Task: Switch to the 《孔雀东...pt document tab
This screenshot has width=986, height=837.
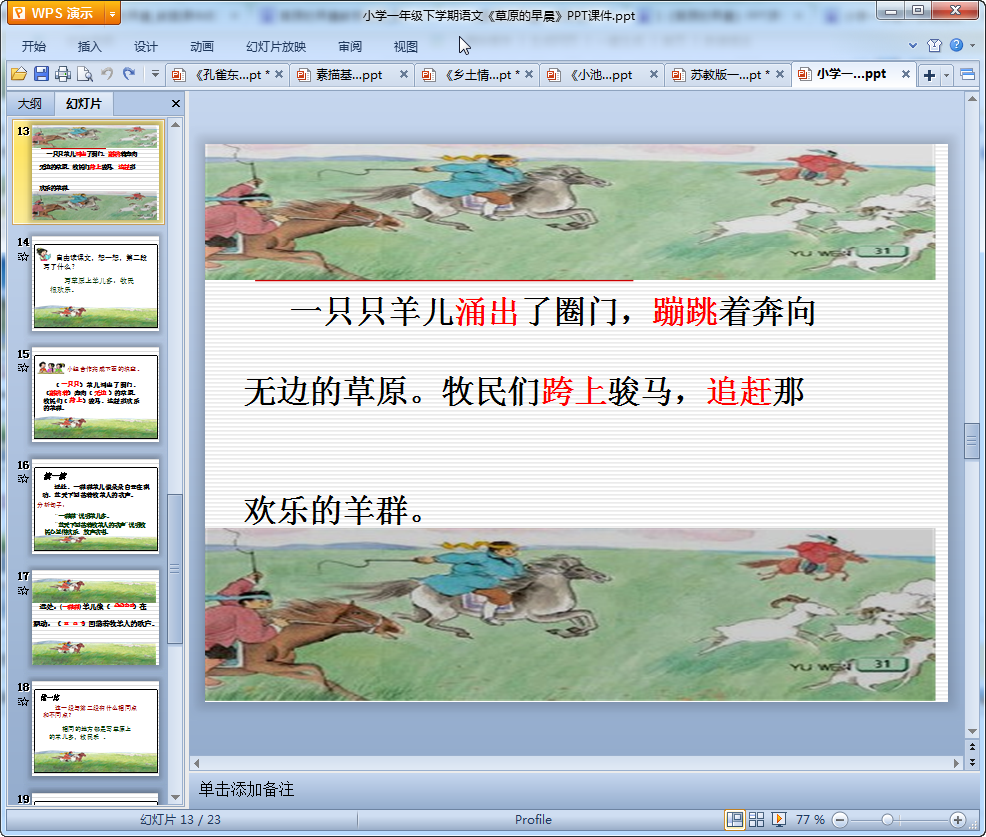Action: pyautogui.click(x=226, y=75)
